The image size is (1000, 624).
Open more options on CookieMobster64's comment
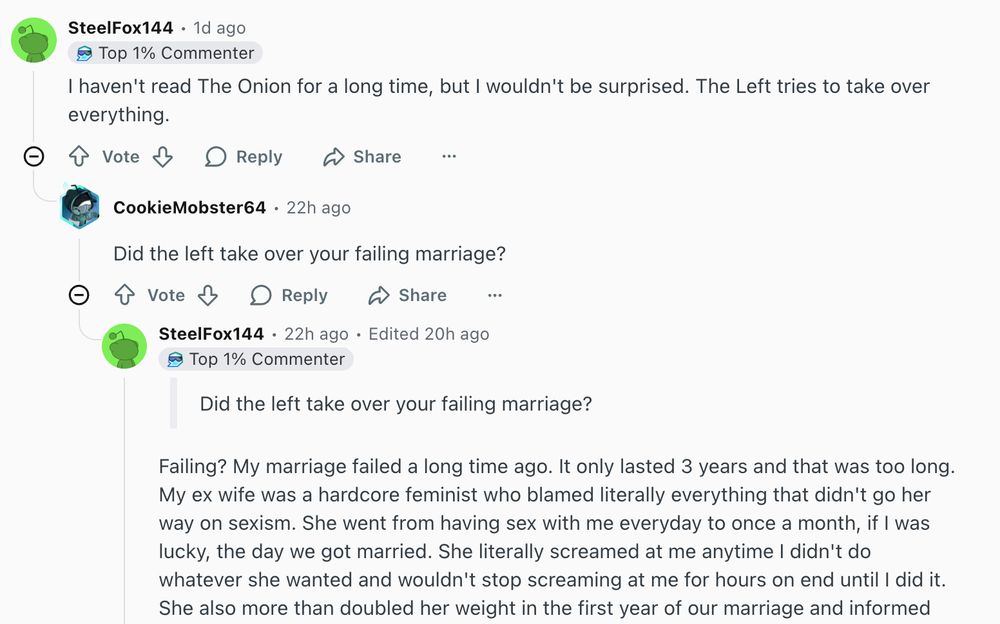point(494,295)
